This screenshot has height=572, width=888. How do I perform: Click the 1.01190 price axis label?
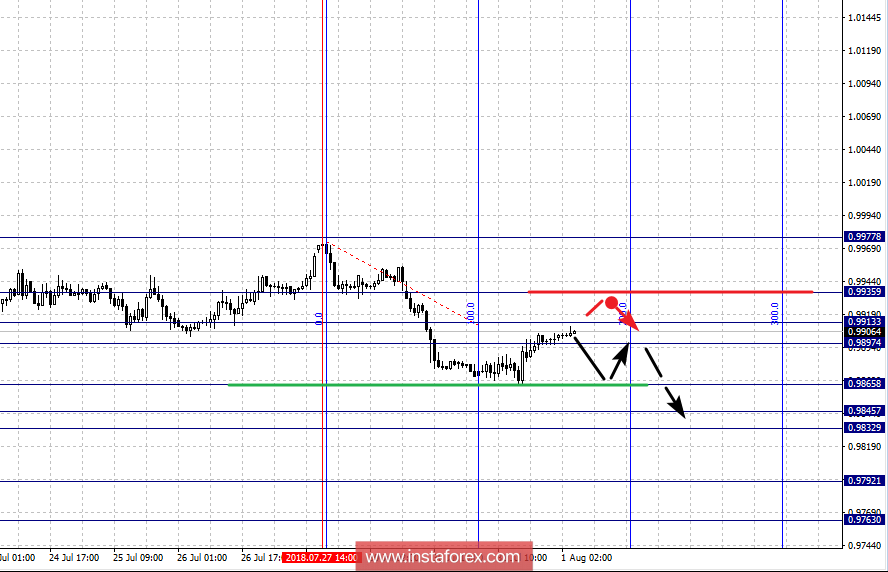point(864,51)
